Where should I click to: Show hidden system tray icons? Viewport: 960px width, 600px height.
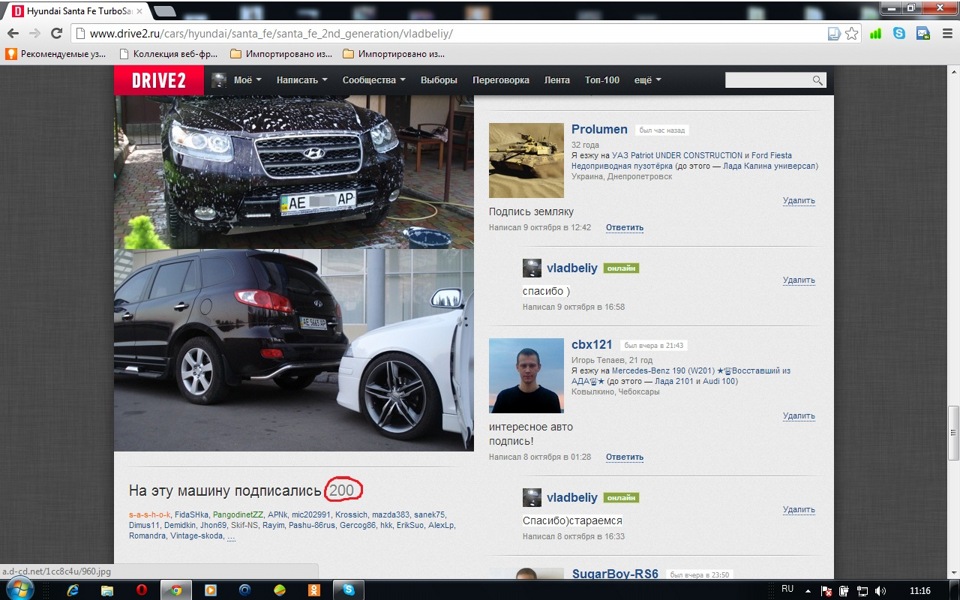(808, 591)
